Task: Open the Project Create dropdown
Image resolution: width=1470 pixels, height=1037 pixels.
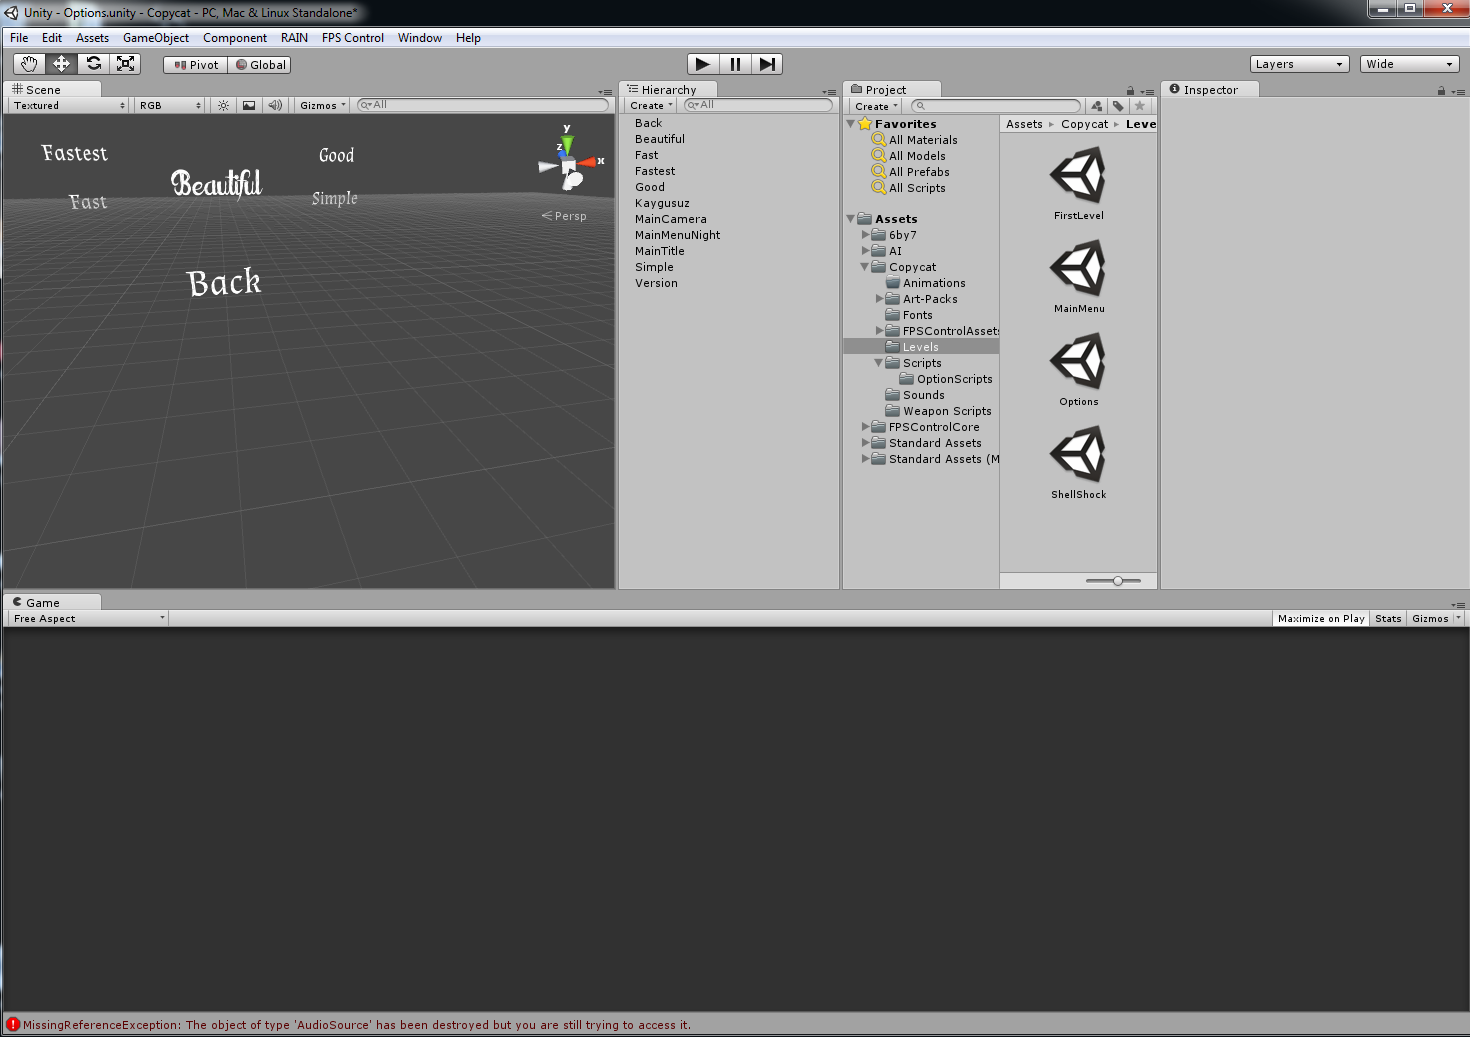Action: (x=876, y=106)
